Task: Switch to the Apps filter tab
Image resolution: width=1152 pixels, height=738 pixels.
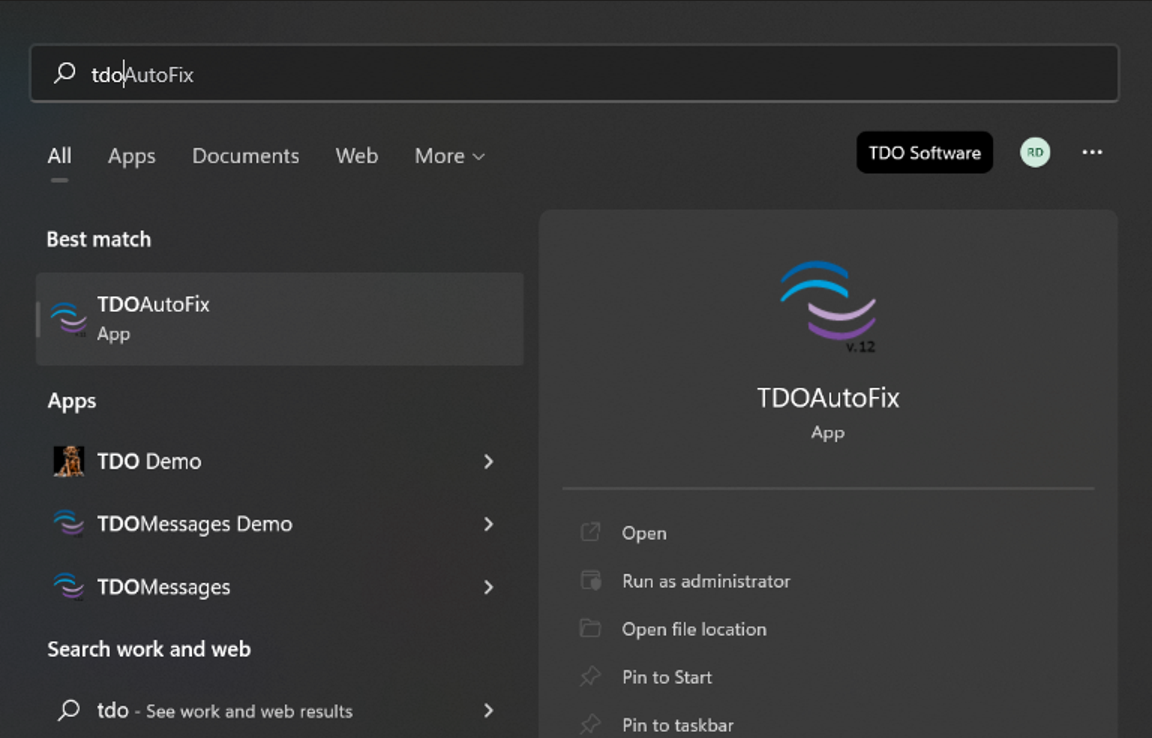Action: click(132, 156)
